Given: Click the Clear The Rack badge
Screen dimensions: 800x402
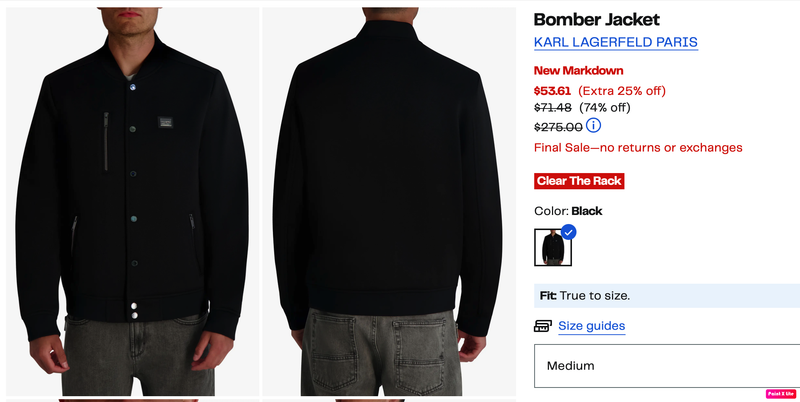Looking at the screenshot, I should [x=579, y=181].
